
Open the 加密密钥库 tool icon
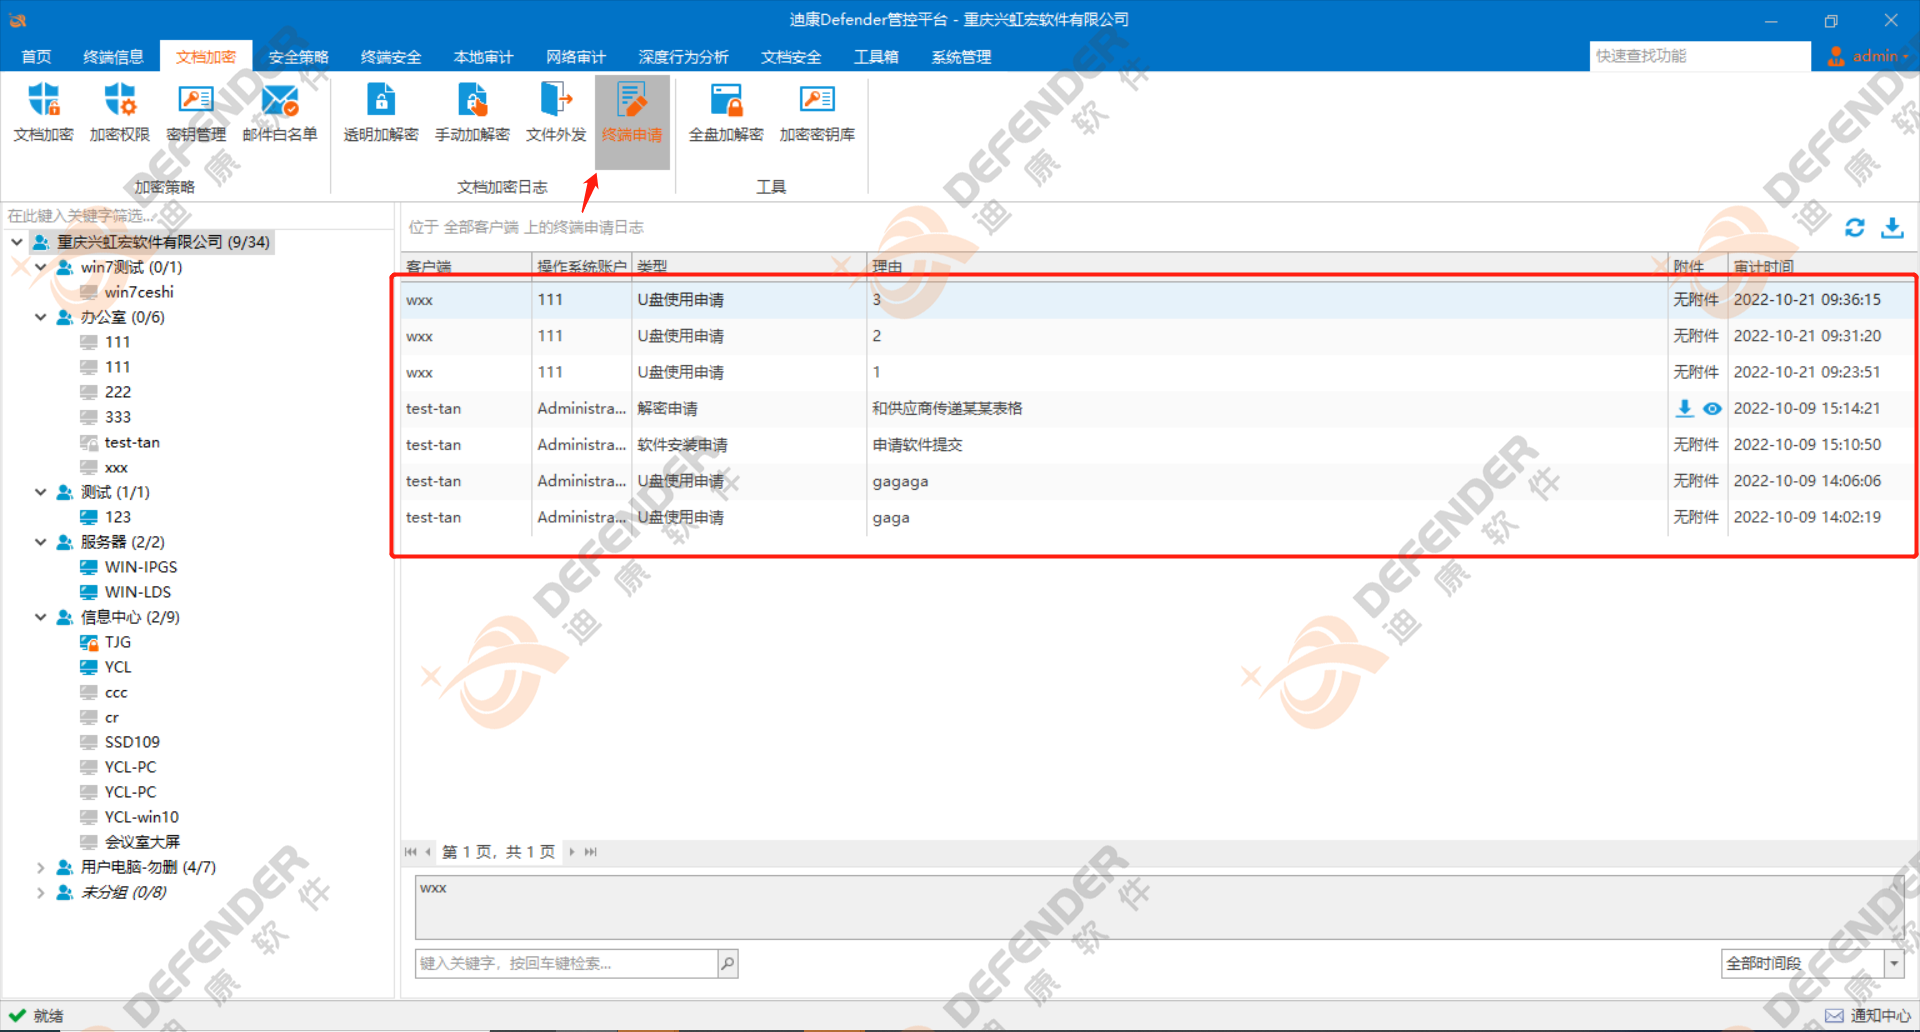tap(817, 112)
